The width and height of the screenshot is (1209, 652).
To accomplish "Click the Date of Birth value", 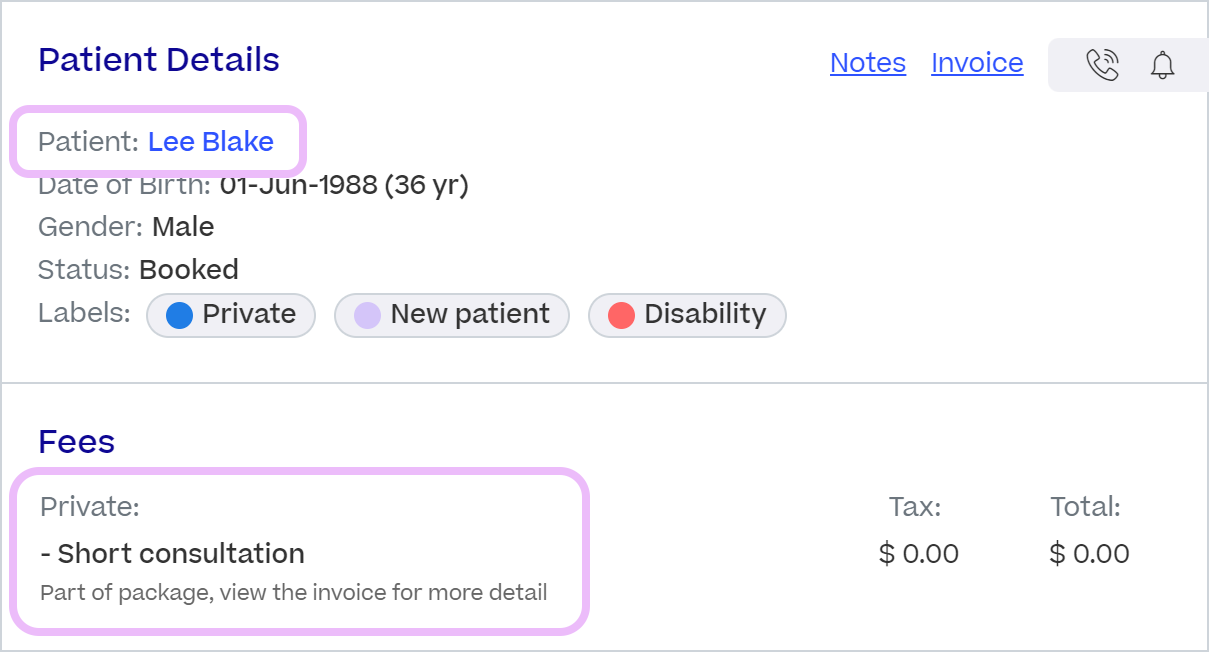I will tap(344, 185).
